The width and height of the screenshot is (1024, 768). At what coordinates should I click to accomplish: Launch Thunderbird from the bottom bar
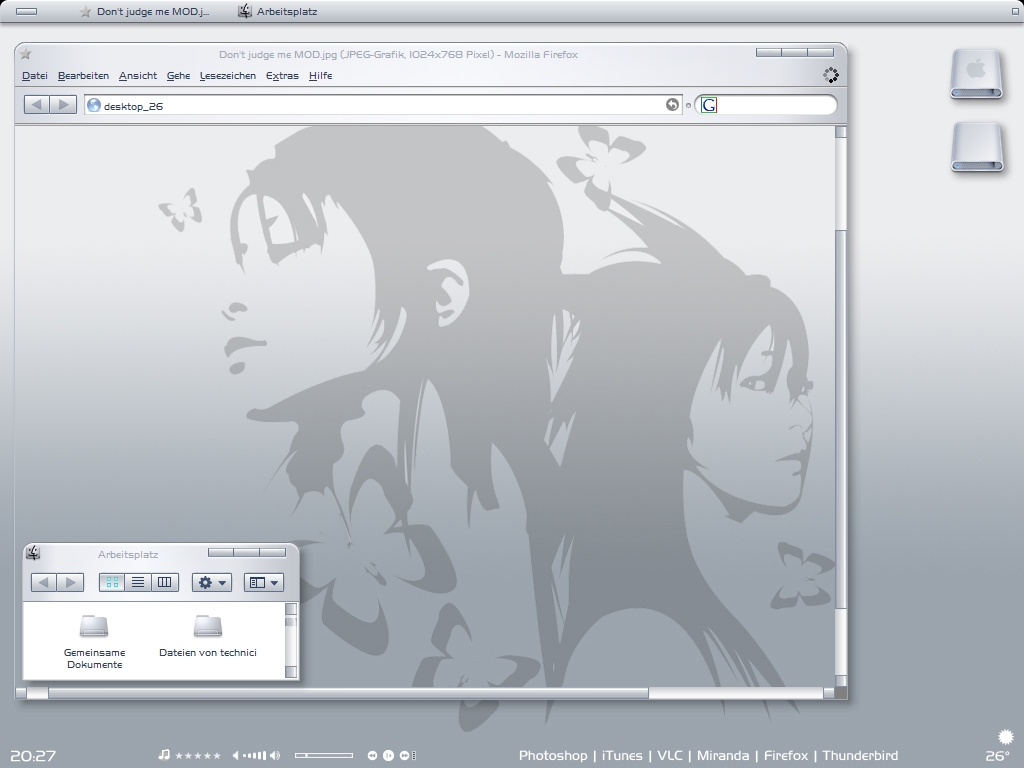pyautogui.click(x=860, y=756)
